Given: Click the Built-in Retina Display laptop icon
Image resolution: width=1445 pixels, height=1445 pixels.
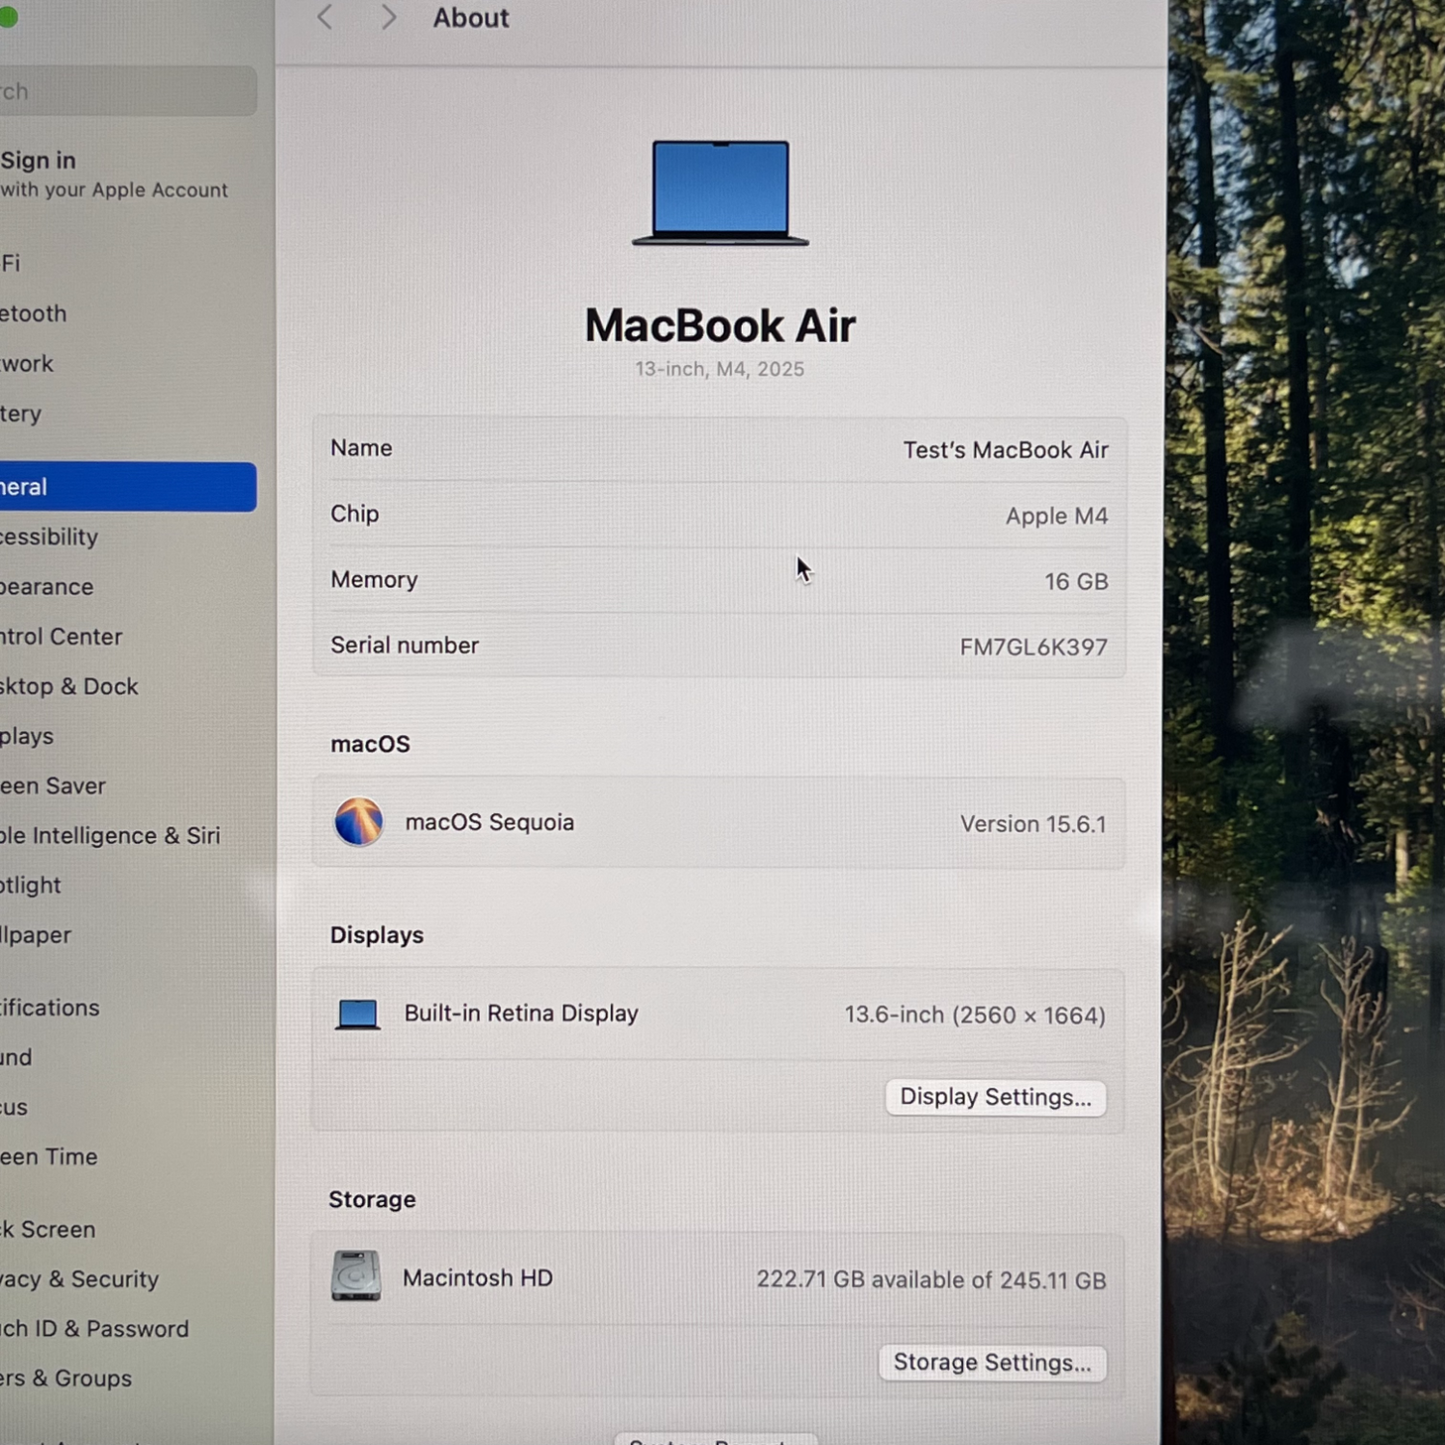Looking at the screenshot, I should 357,1014.
